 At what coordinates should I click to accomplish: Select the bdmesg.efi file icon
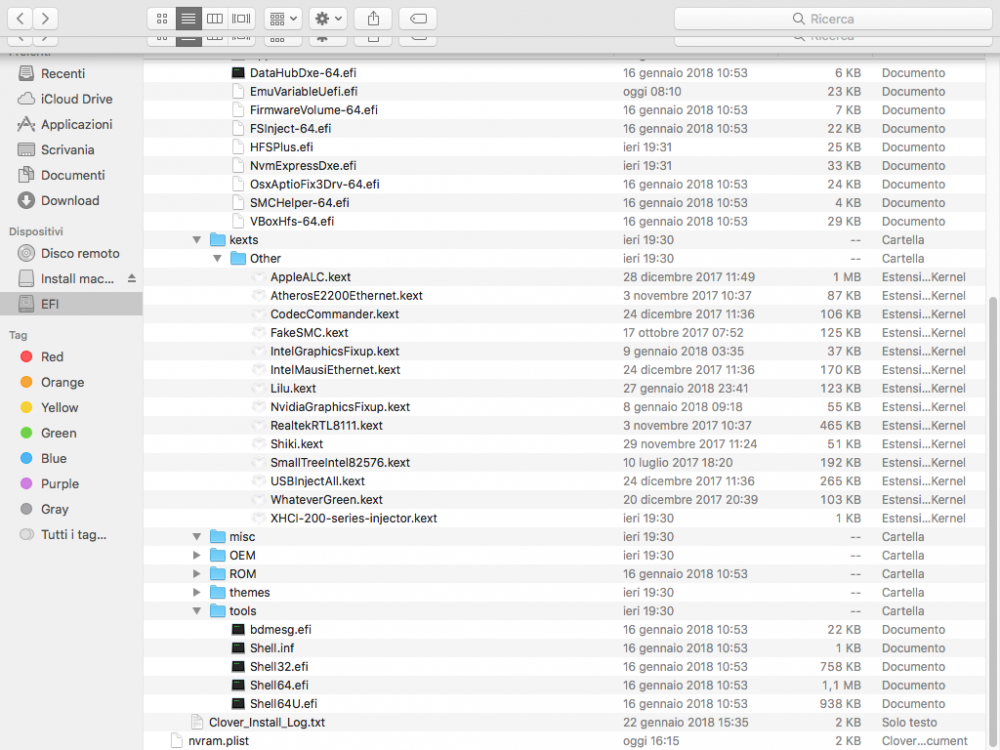point(238,629)
